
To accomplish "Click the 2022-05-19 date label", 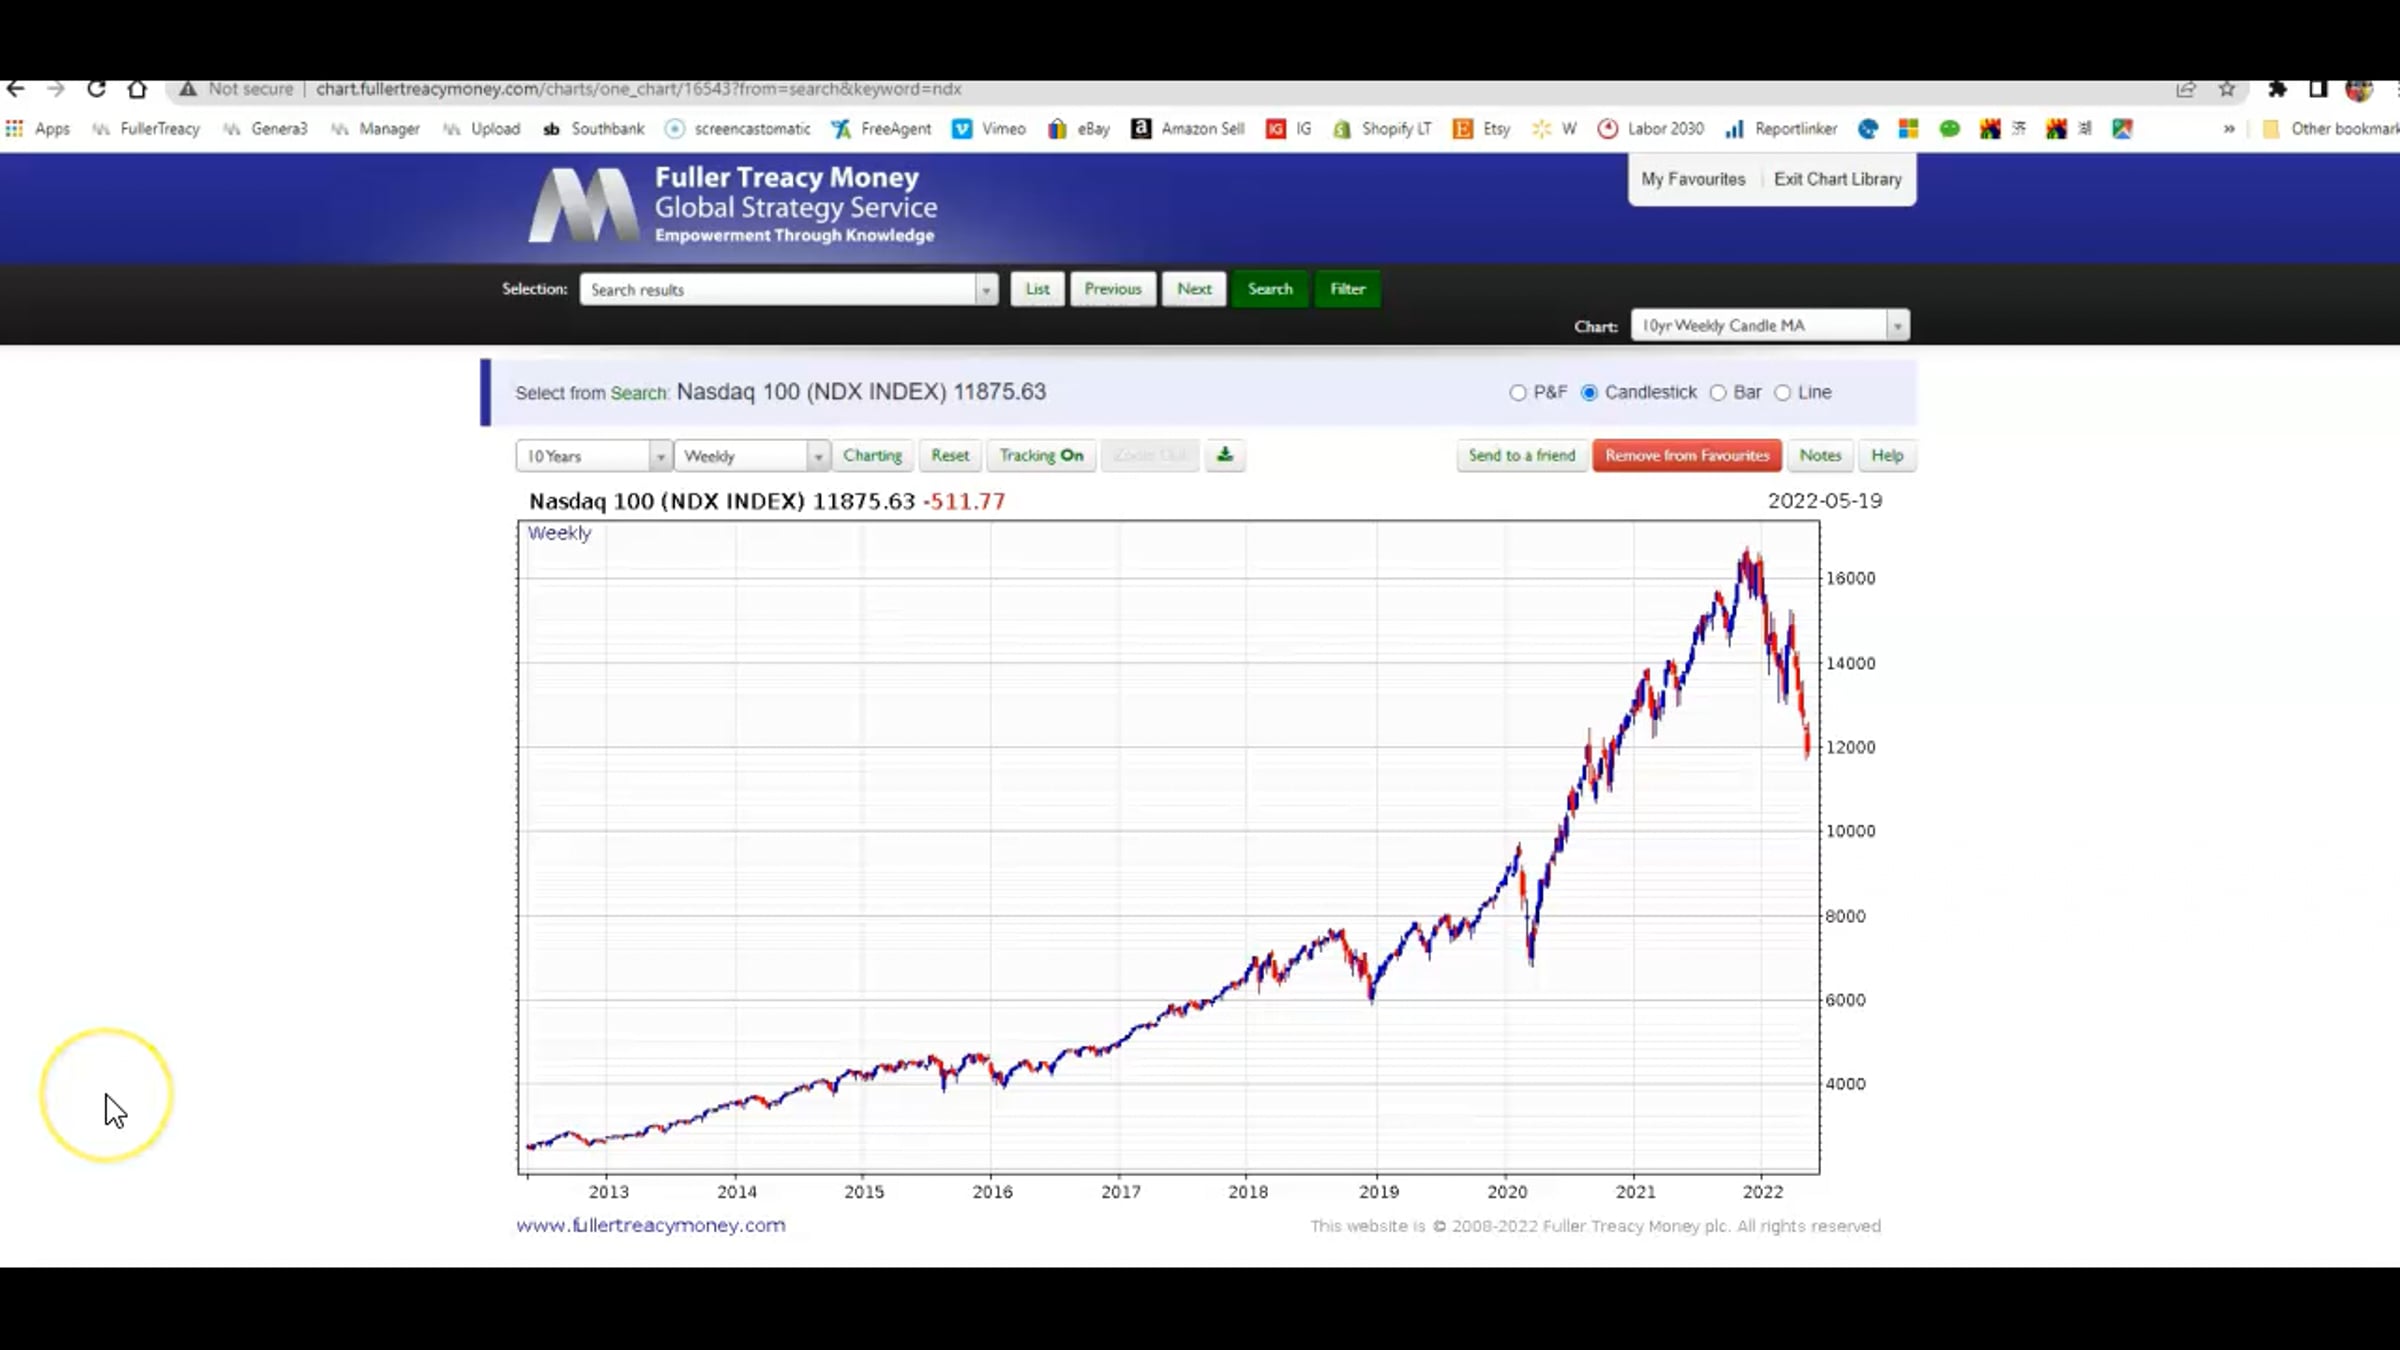I will (1825, 501).
